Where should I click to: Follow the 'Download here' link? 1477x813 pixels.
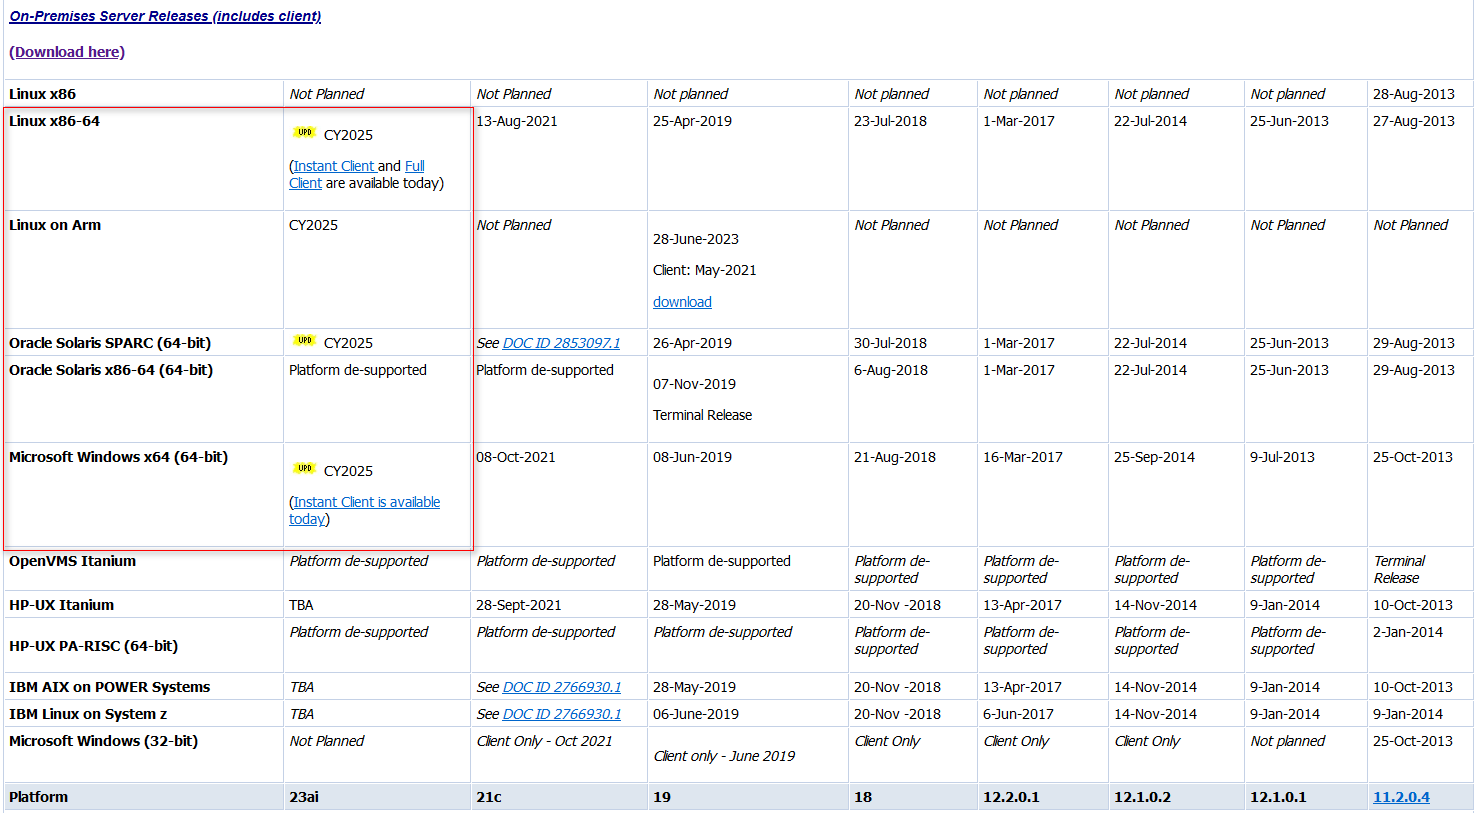tap(69, 52)
